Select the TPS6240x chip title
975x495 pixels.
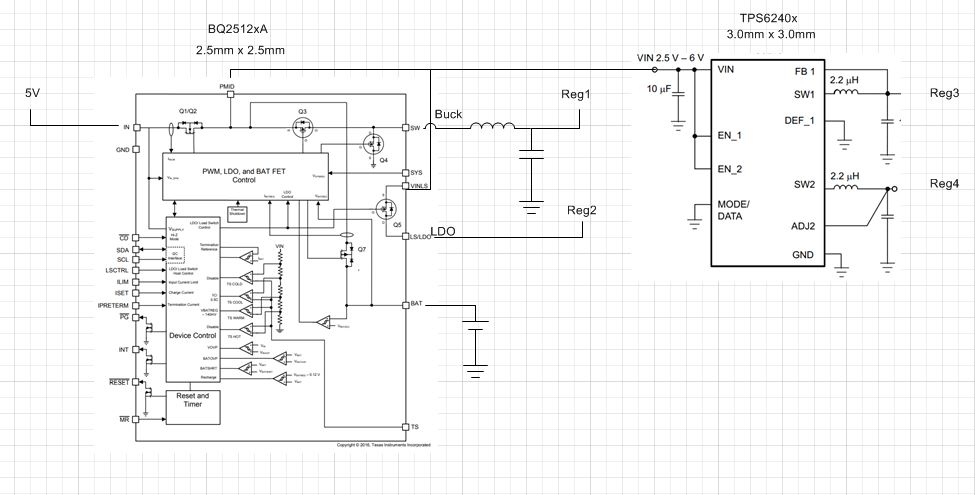tap(769, 19)
